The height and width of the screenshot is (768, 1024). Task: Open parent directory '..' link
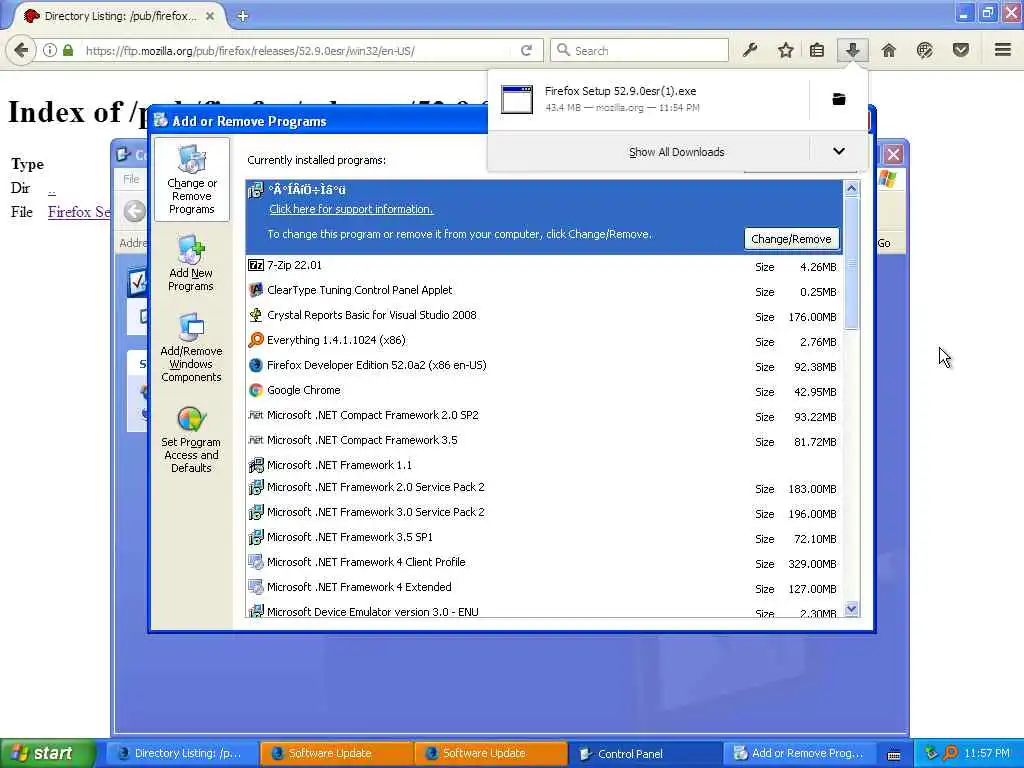coord(52,189)
